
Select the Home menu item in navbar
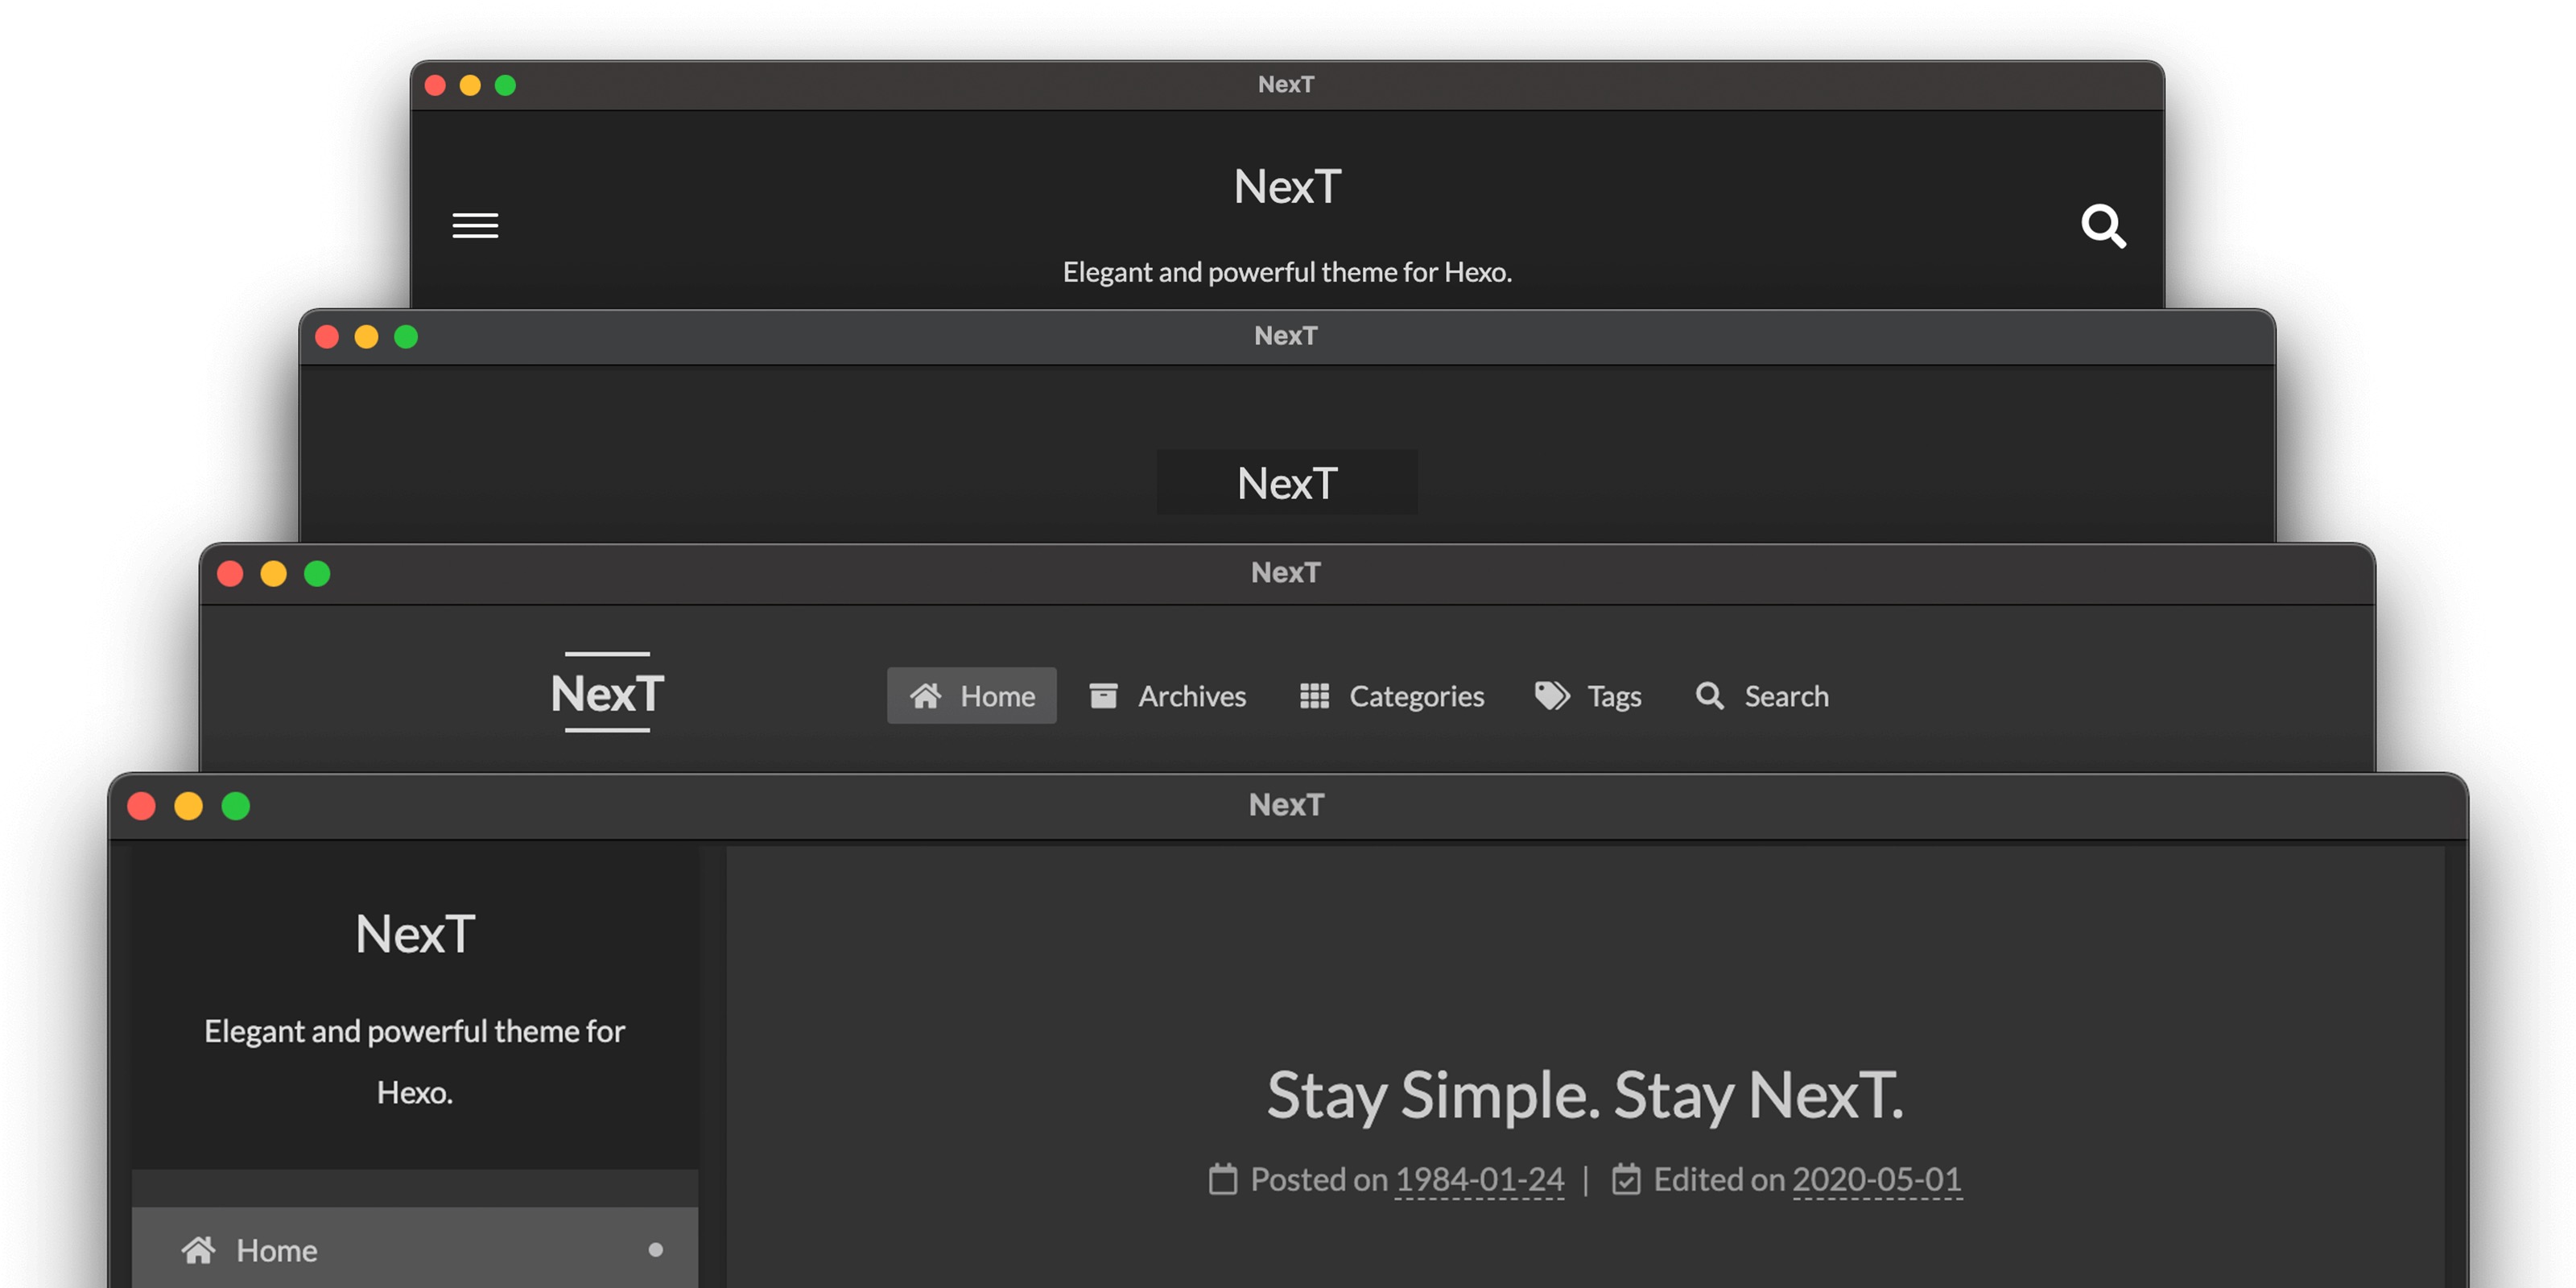[x=997, y=696]
